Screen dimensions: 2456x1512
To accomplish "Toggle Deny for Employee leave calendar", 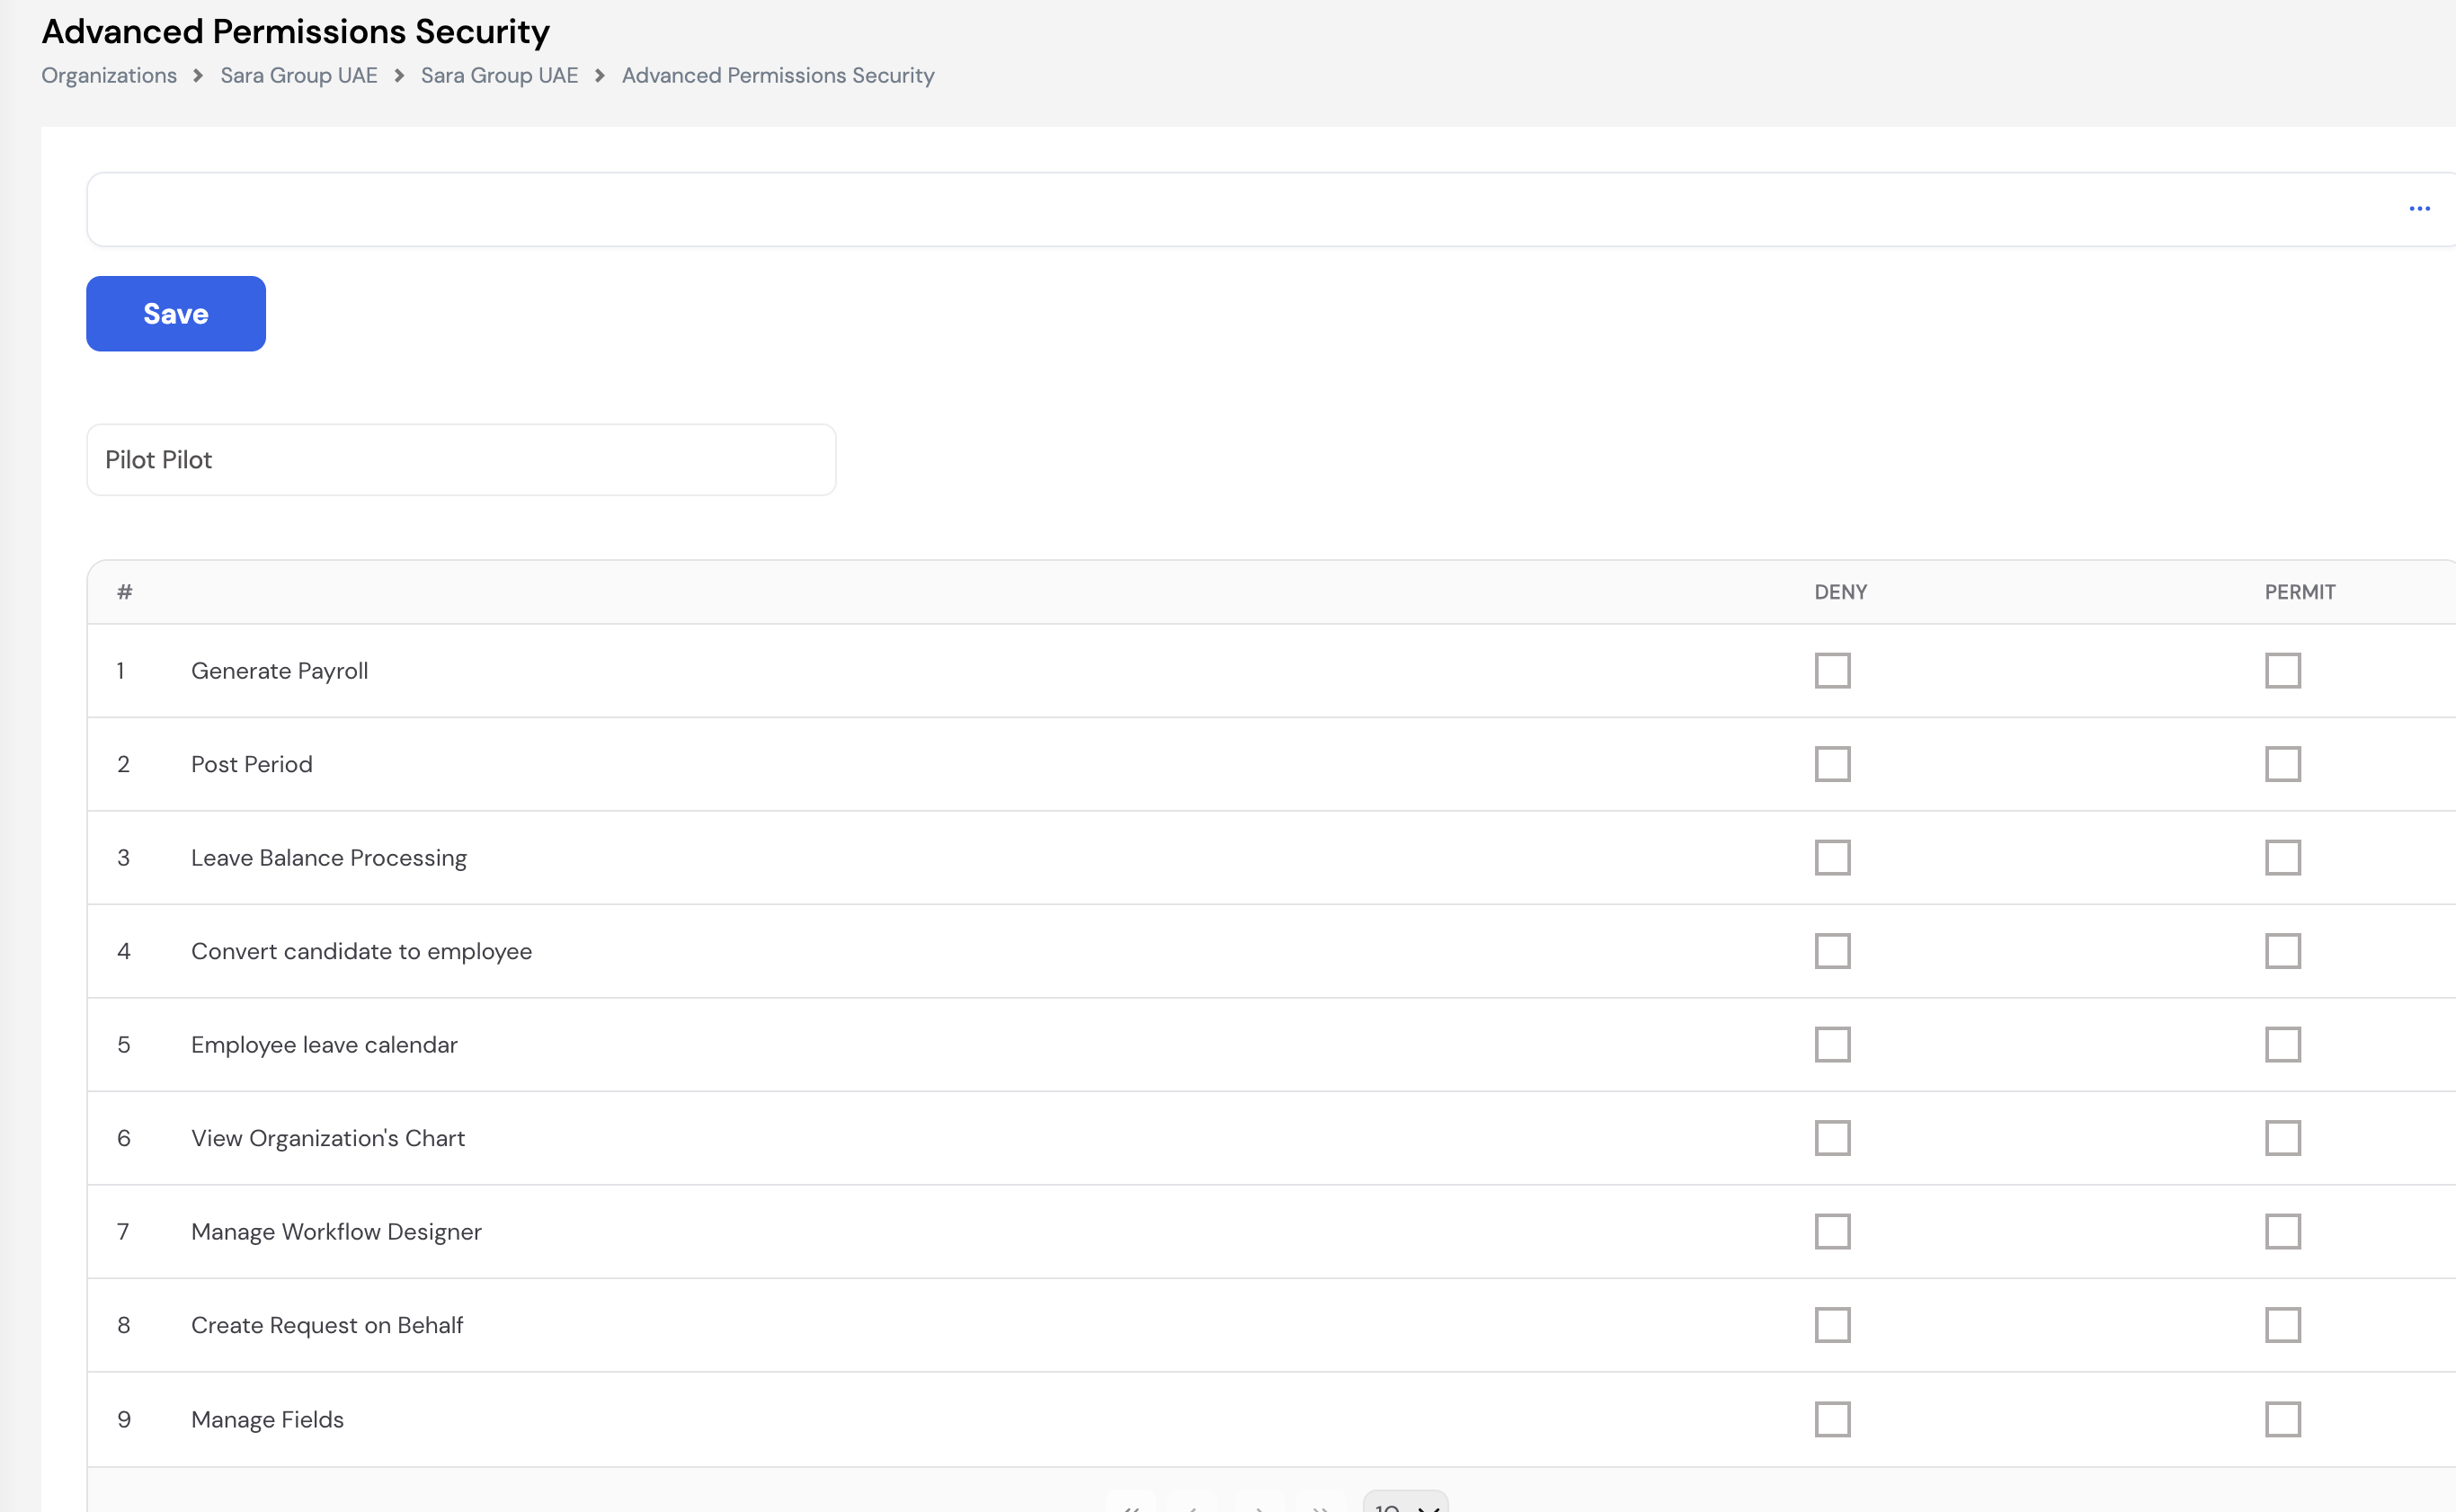I will [1833, 1045].
